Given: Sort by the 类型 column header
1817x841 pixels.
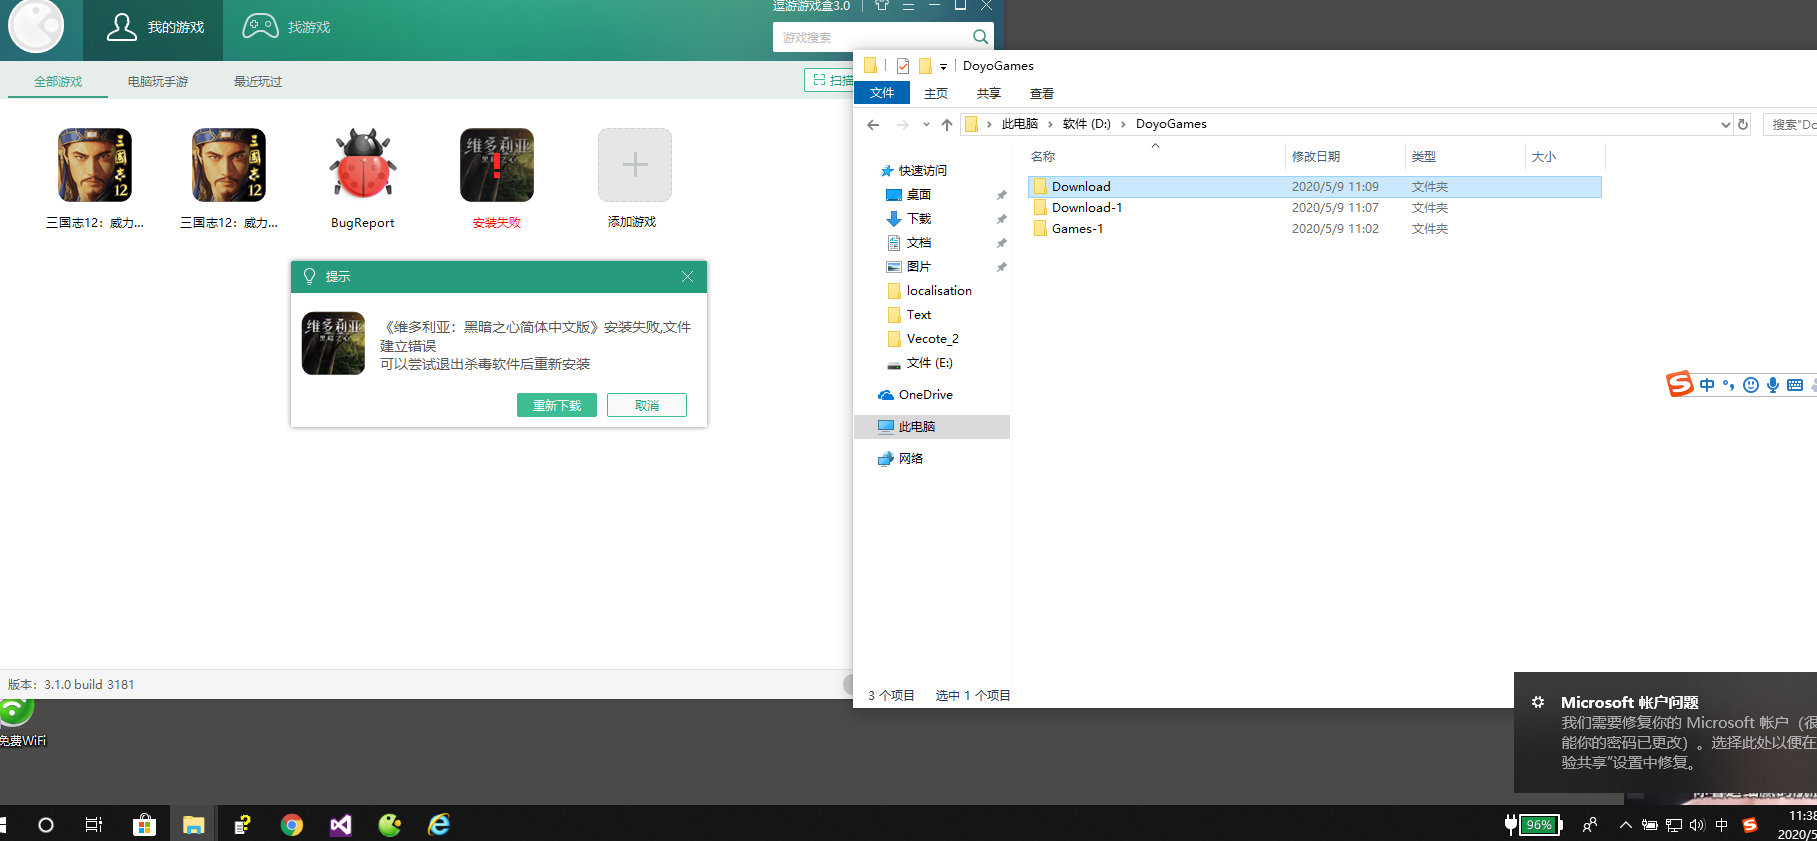Looking at the screenshot, I should pos(1465,157).
